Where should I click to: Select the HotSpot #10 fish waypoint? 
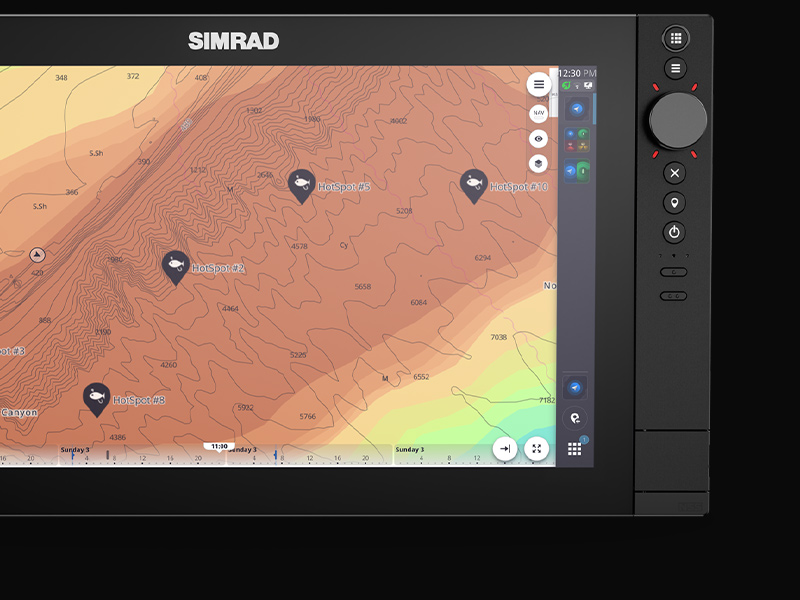point(474,184)
